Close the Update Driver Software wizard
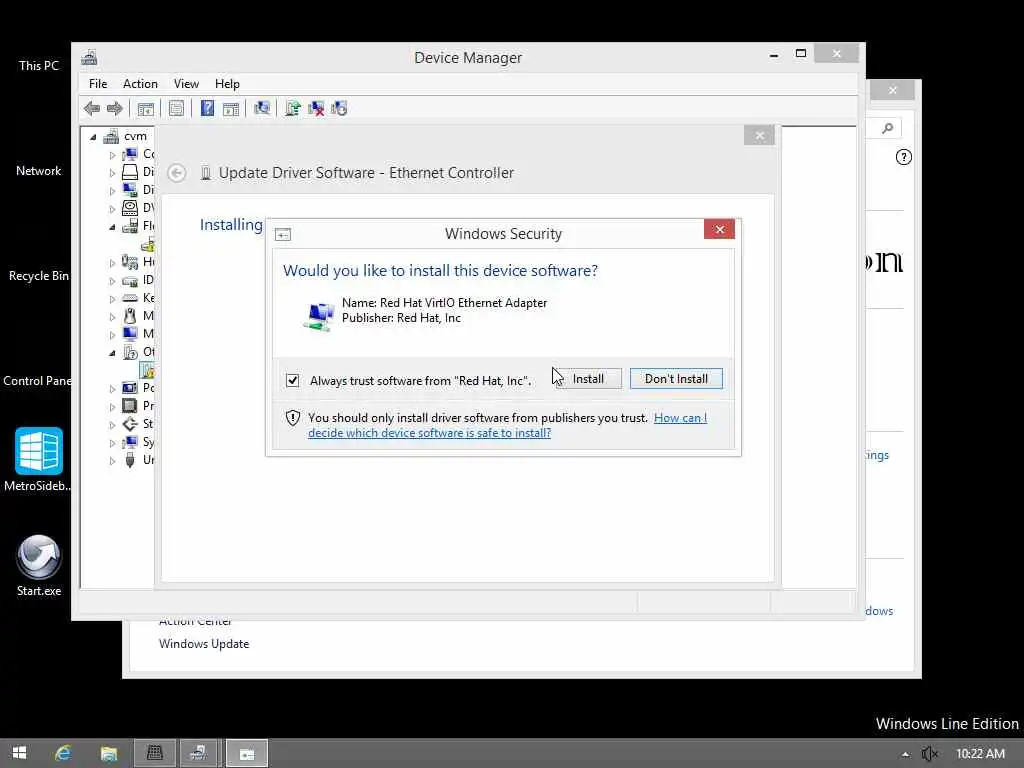Image resolution: width=1024 pixels, height=768 pixels. 759,136
